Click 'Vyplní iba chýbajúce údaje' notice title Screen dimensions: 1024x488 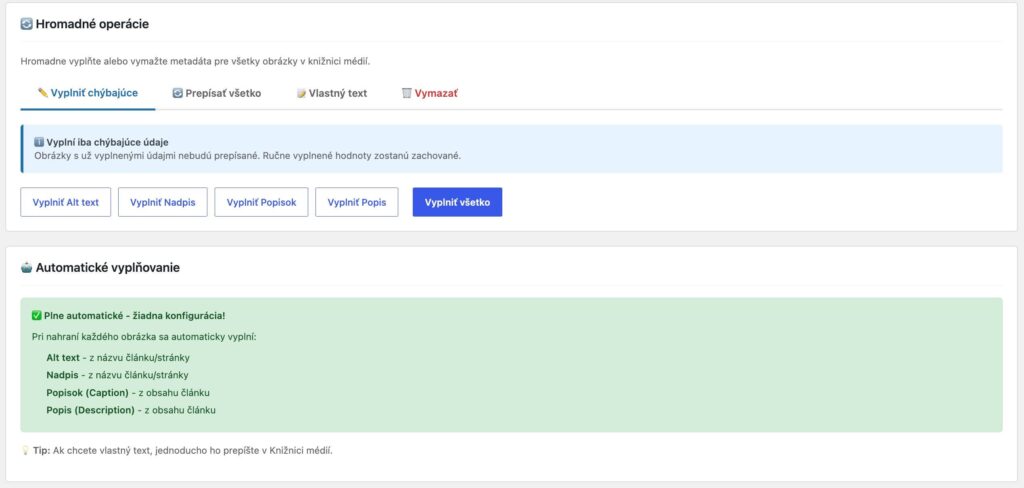[108, 142]
